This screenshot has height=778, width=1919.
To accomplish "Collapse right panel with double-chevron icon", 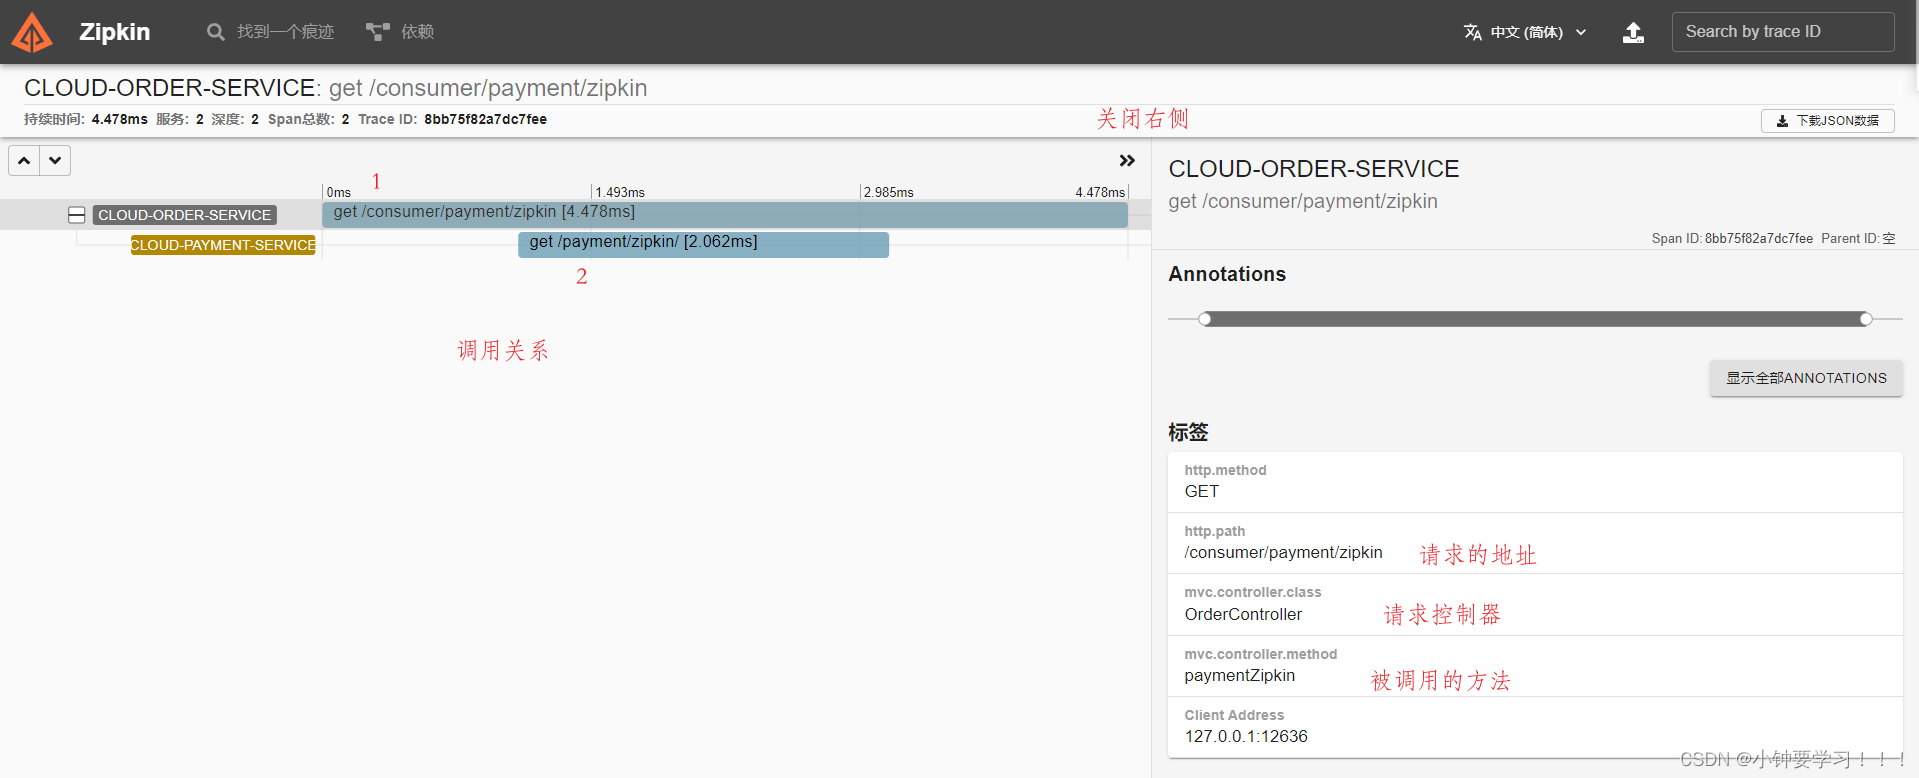I will [x=1127, y=161].
